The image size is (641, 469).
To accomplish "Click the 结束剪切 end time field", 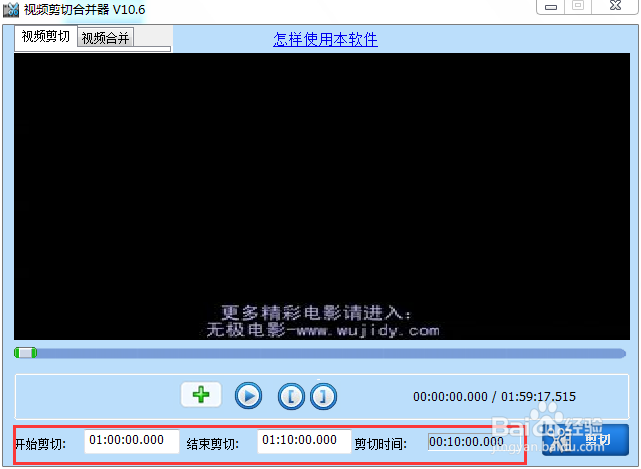I will tap(304, 441).
